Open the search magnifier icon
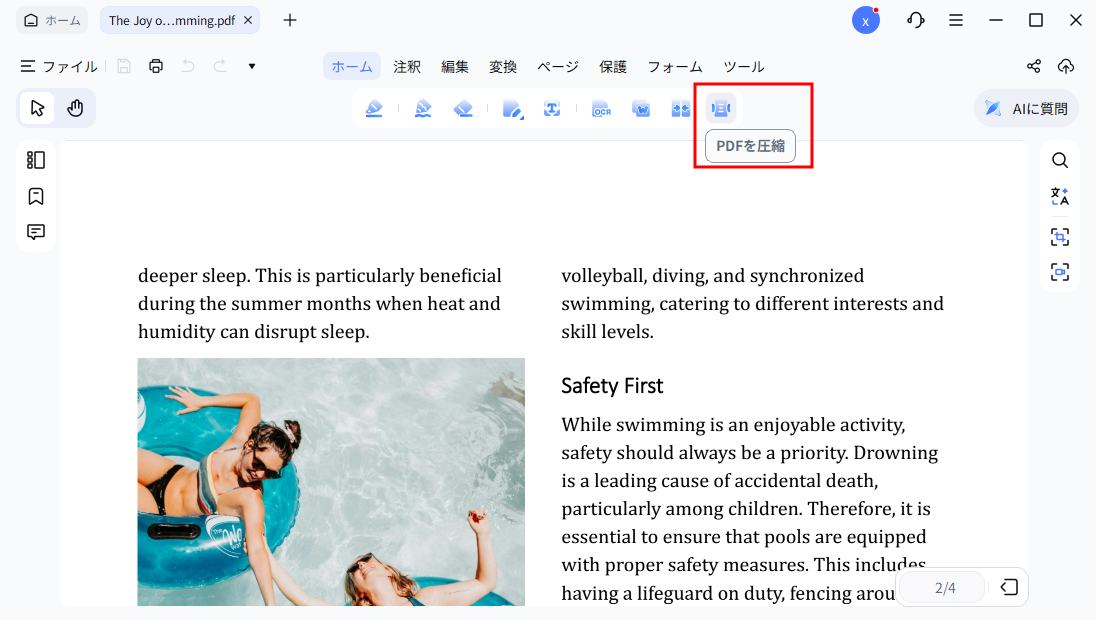Screen dimensions: 1096x620 [x=1059, y=160]
